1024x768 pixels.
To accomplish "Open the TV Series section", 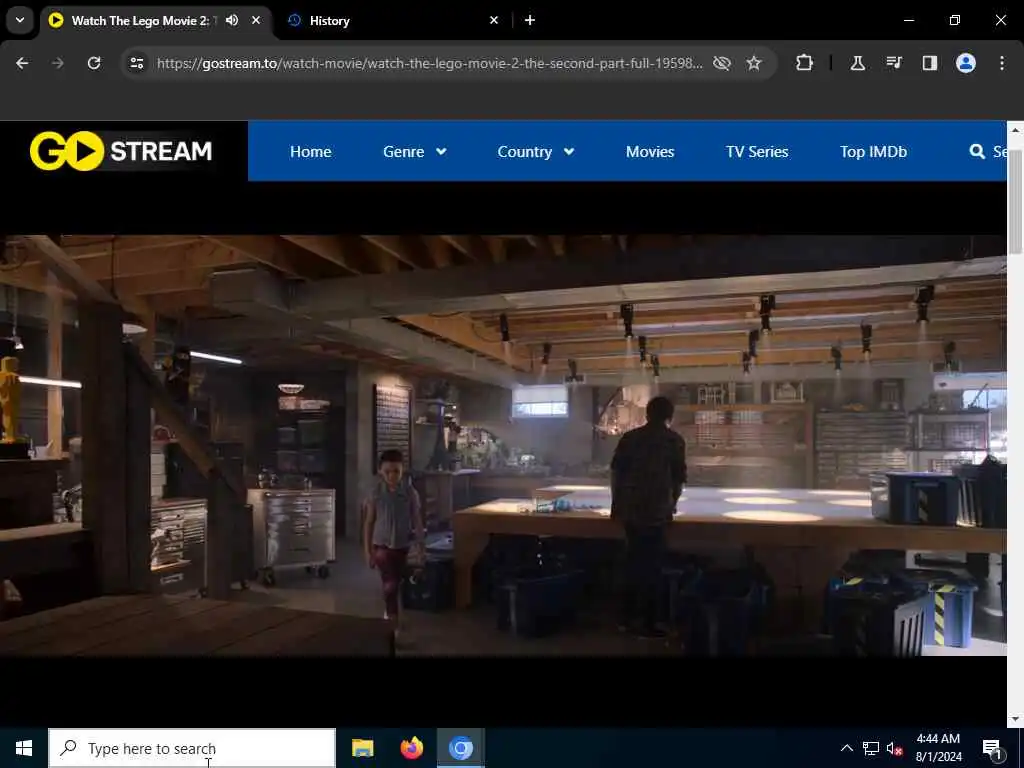I will (757, 152).
